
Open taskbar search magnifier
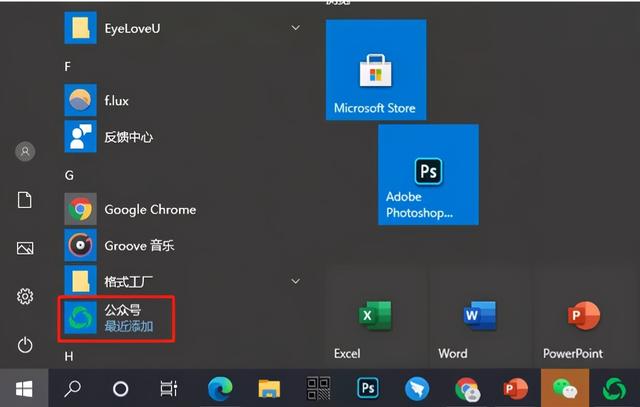pyautogui.click(x=73, y=388)
